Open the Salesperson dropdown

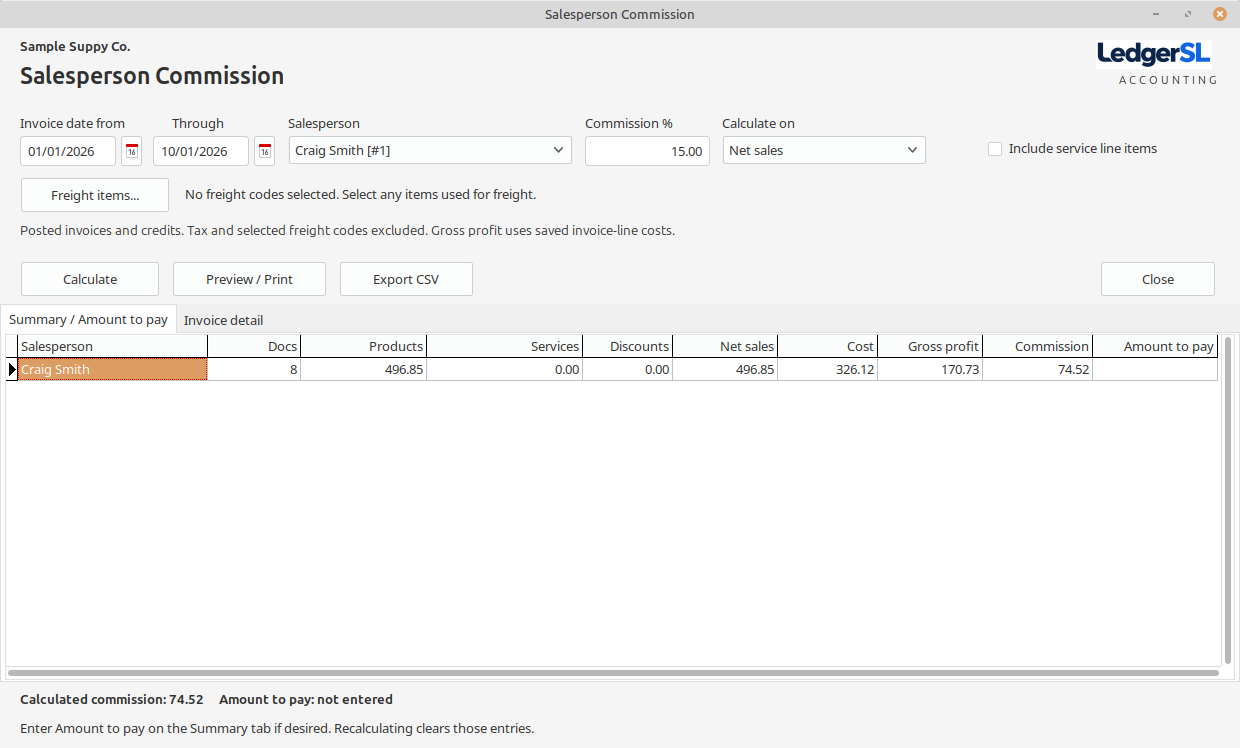coord(430,151)
